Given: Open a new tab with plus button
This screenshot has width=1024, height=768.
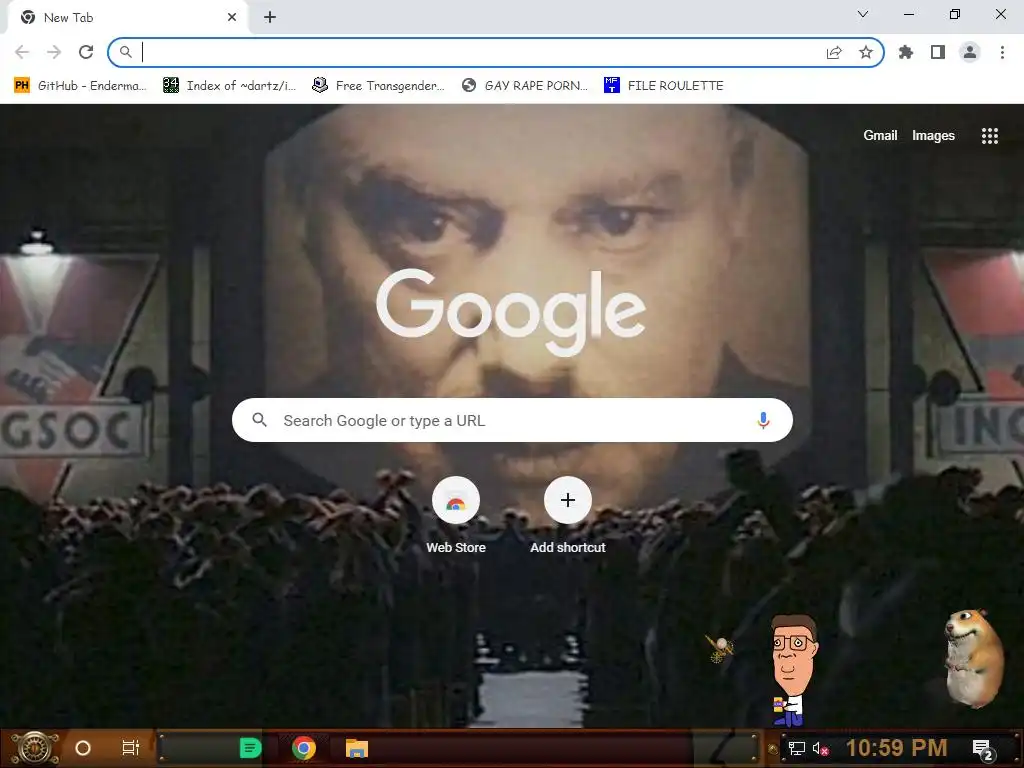Looking at the screenshot, I should [x=270, y=18].
